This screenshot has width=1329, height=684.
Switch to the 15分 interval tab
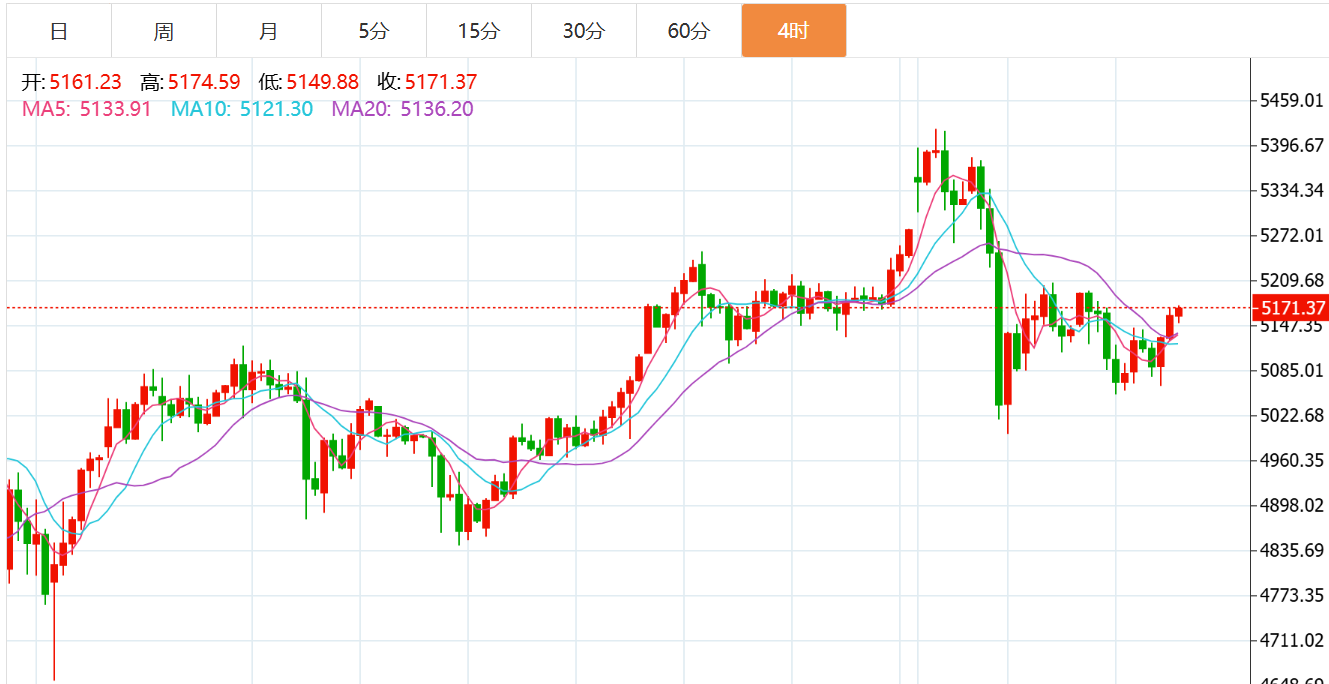pos(479,31)
